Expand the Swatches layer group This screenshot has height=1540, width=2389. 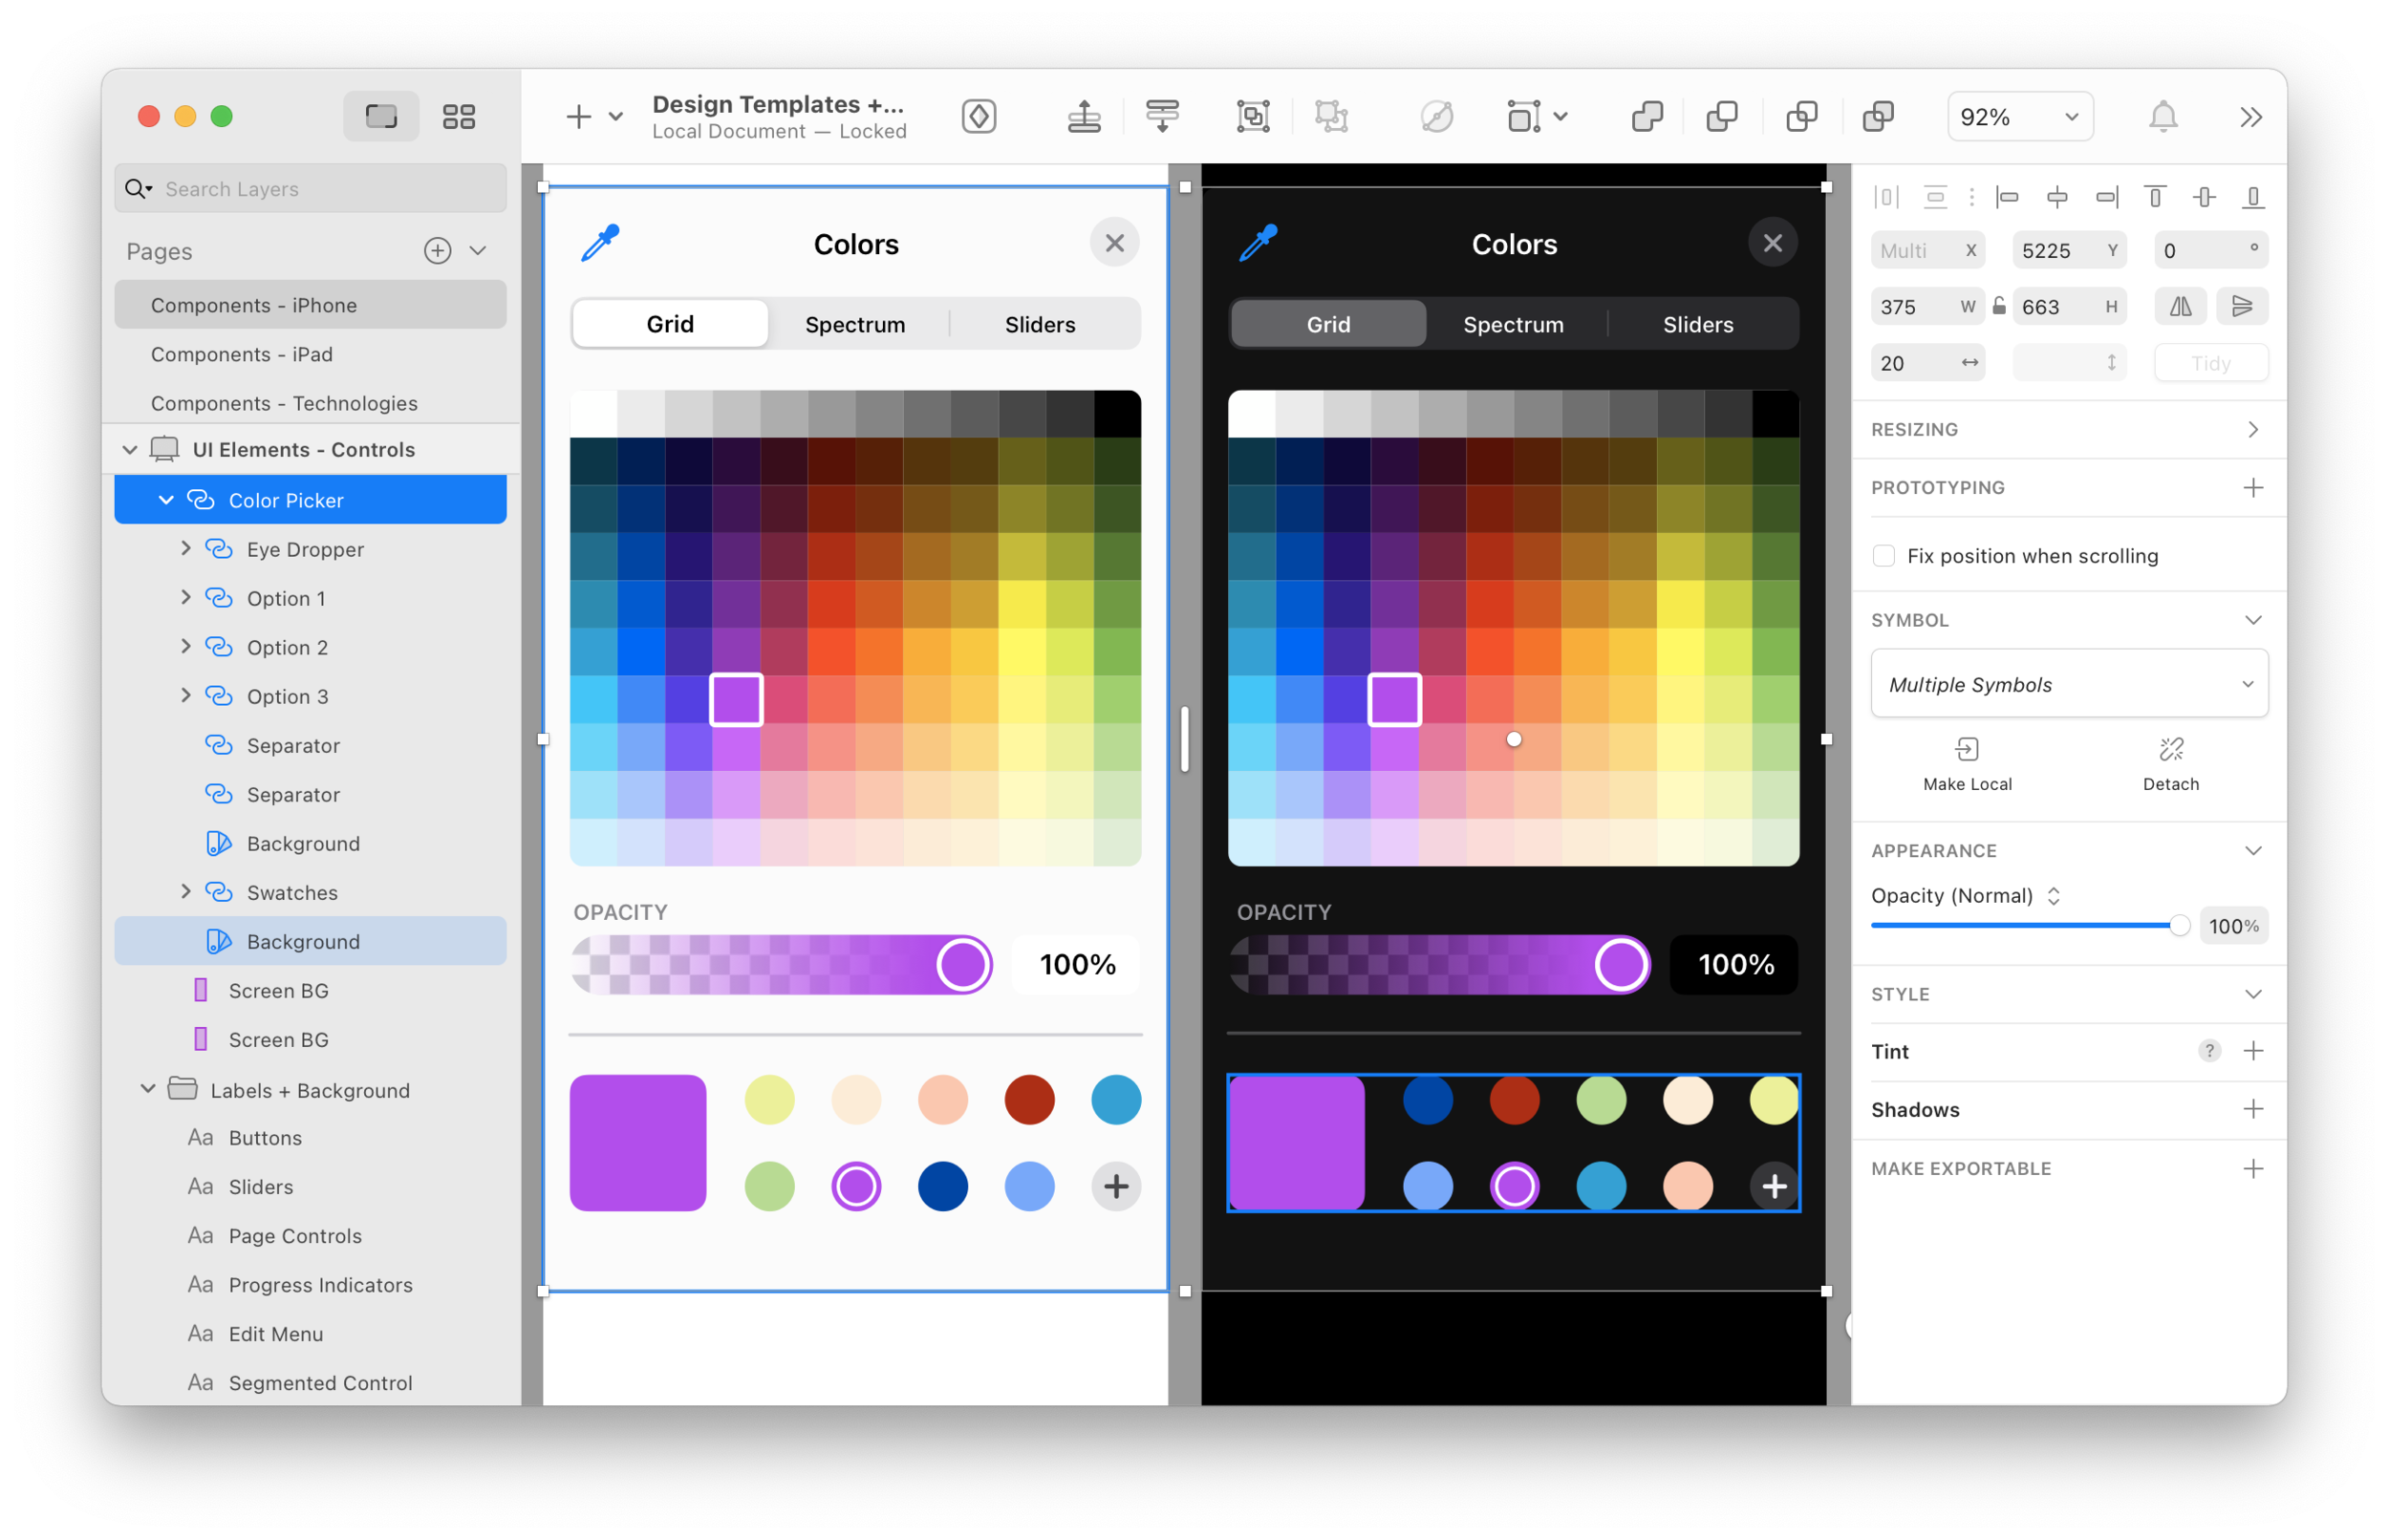click(x=186, y=892)
